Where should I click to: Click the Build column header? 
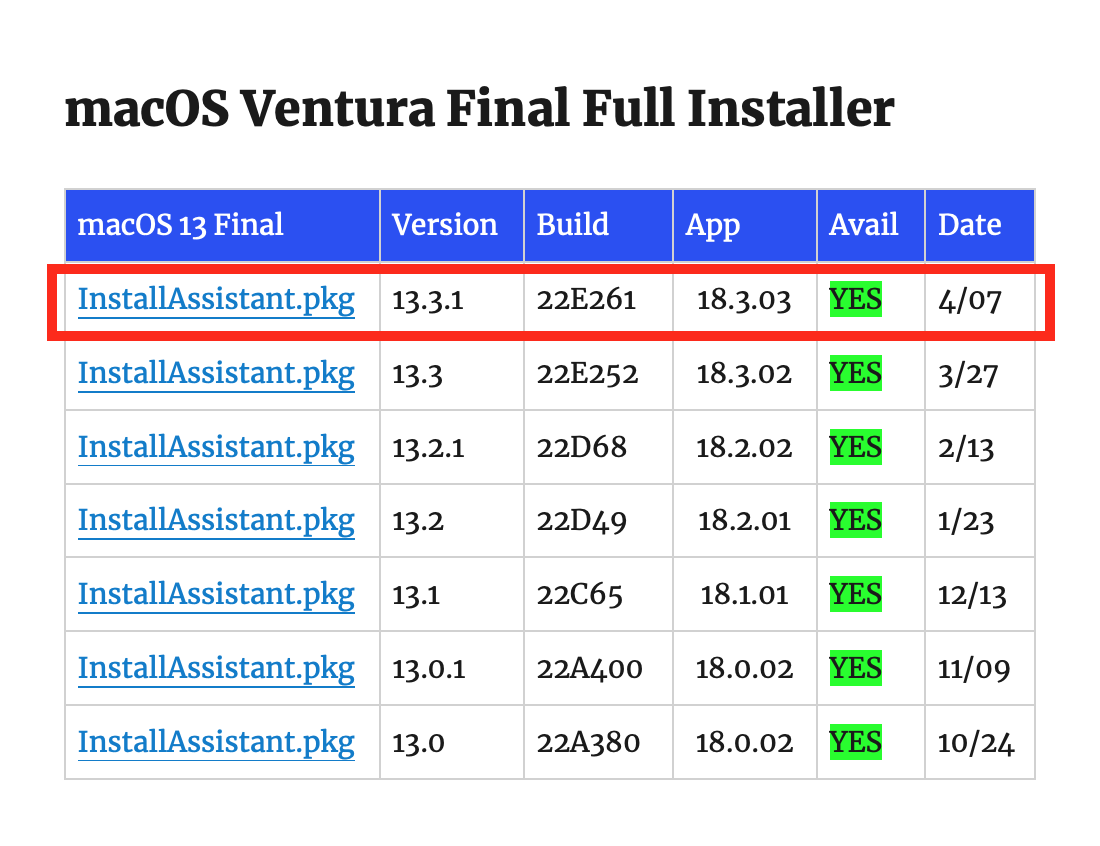[573, 225]
